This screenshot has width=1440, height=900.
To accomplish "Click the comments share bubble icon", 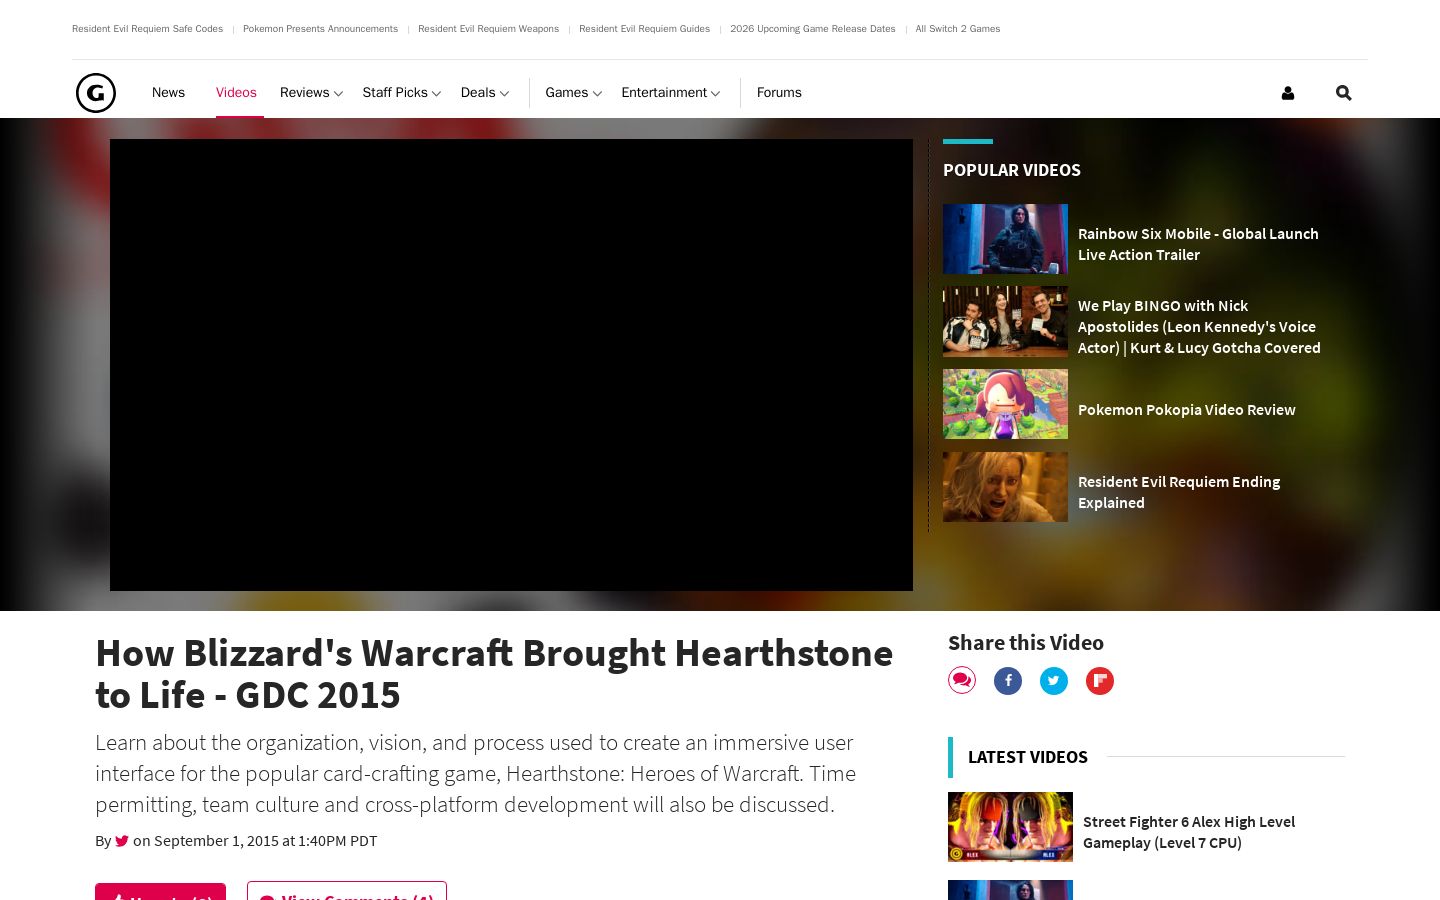I will tap(962, 681).
